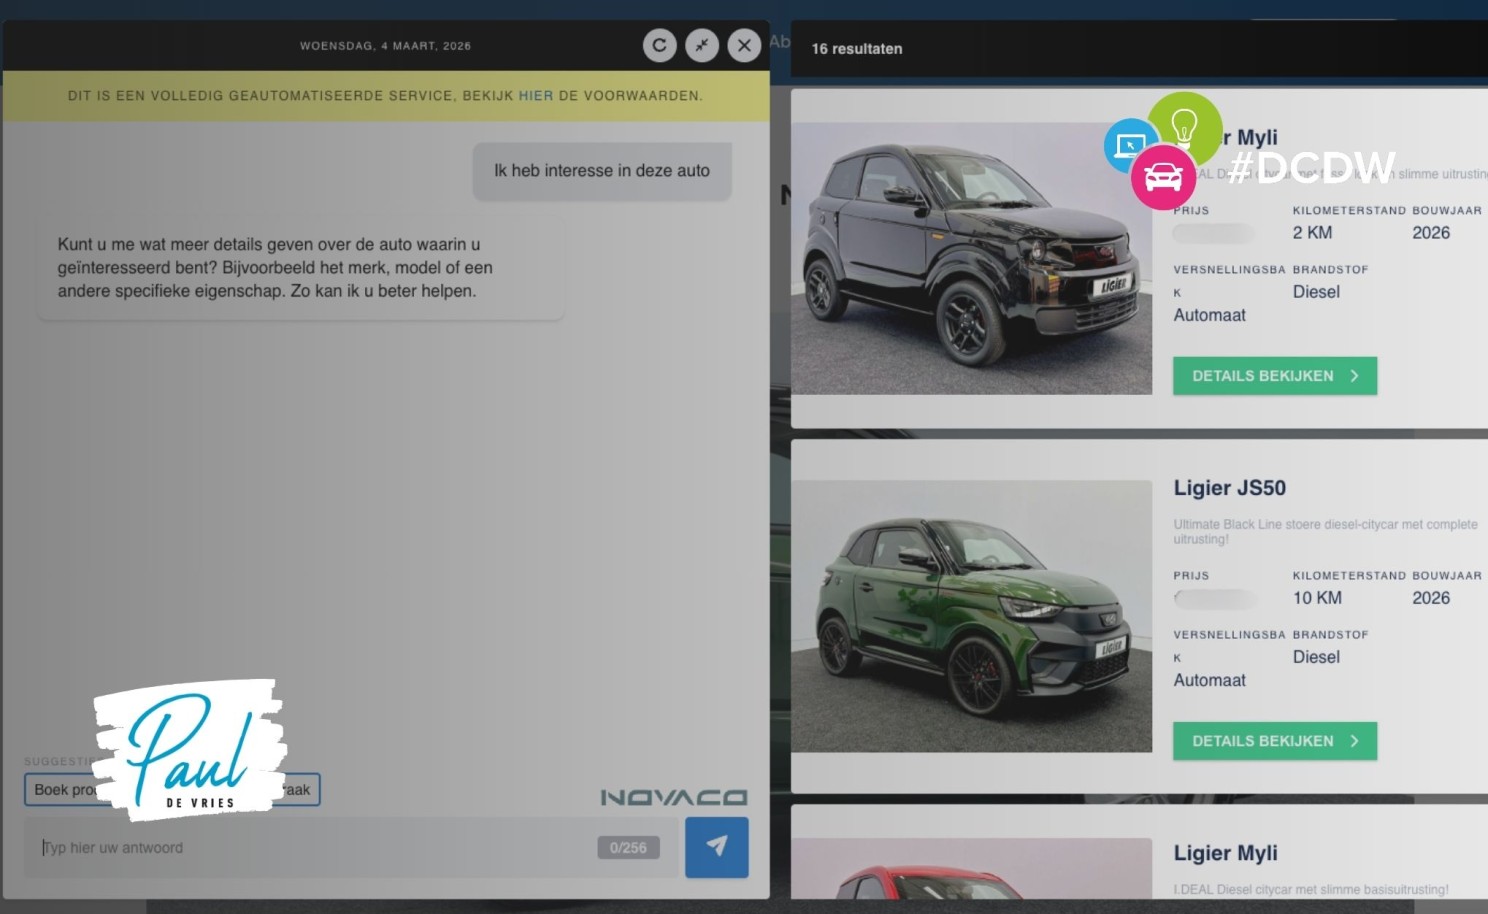Click the 'Ik heb interesse in deze auto' message
Image resolution: width=1488 pixels, height=914 pixels.
602,171
